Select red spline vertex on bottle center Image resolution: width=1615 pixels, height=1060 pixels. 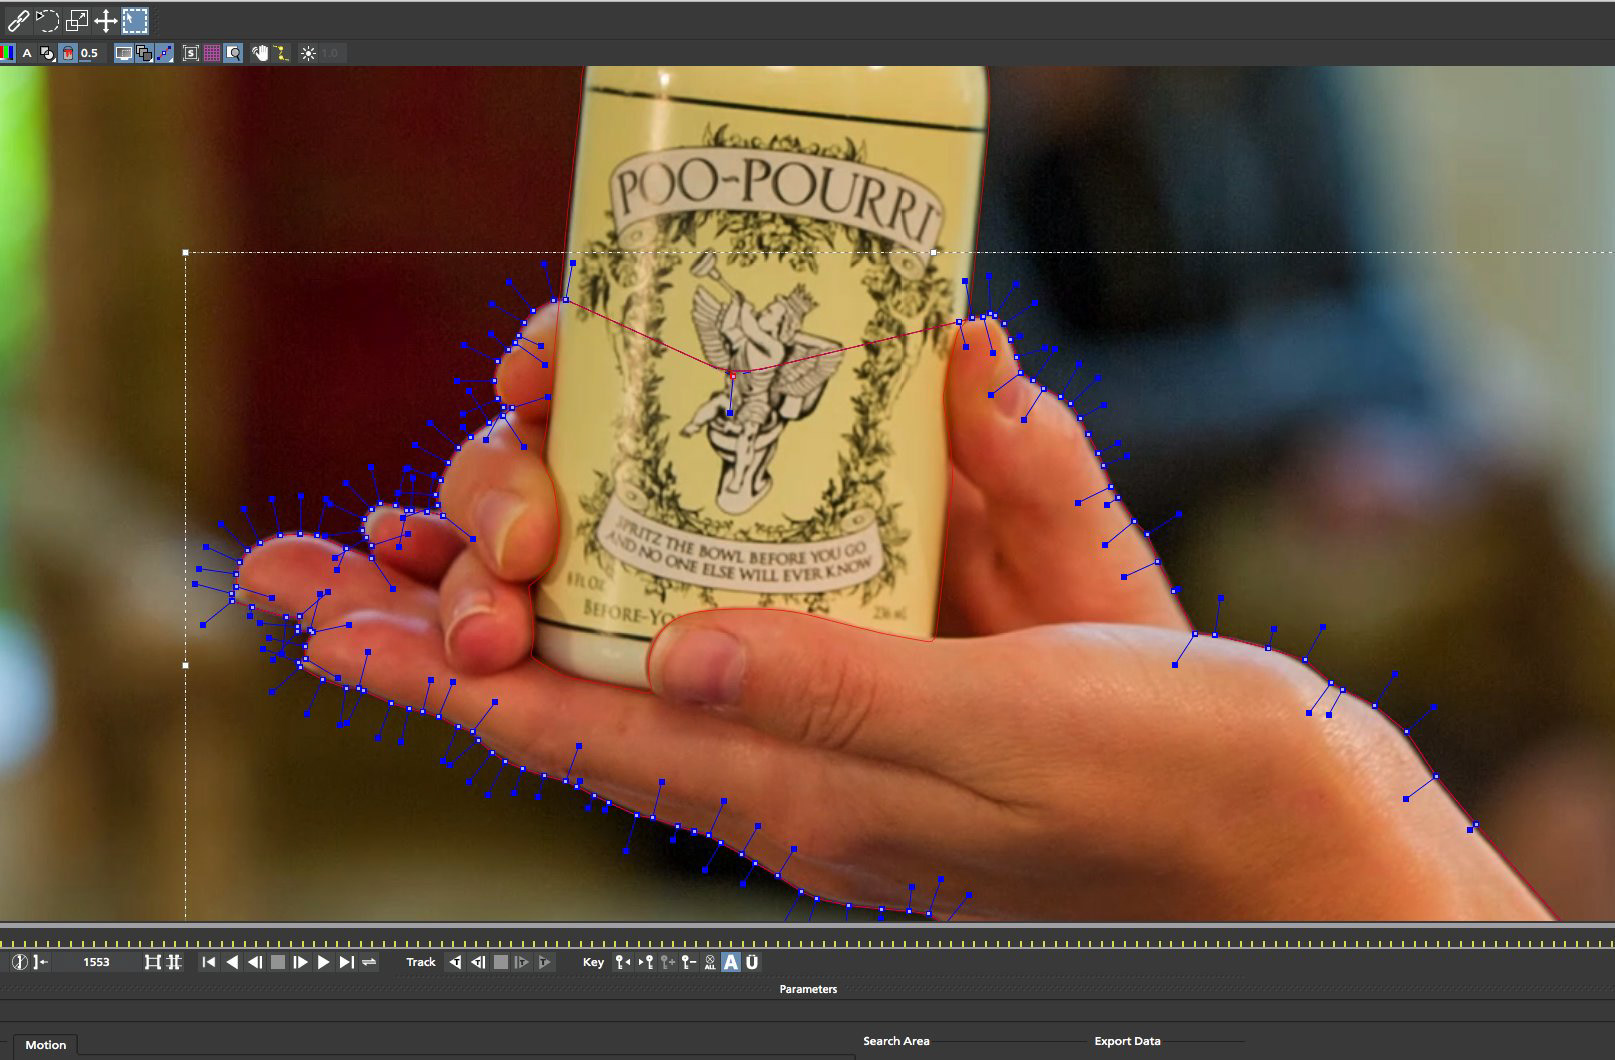(732, 375)
